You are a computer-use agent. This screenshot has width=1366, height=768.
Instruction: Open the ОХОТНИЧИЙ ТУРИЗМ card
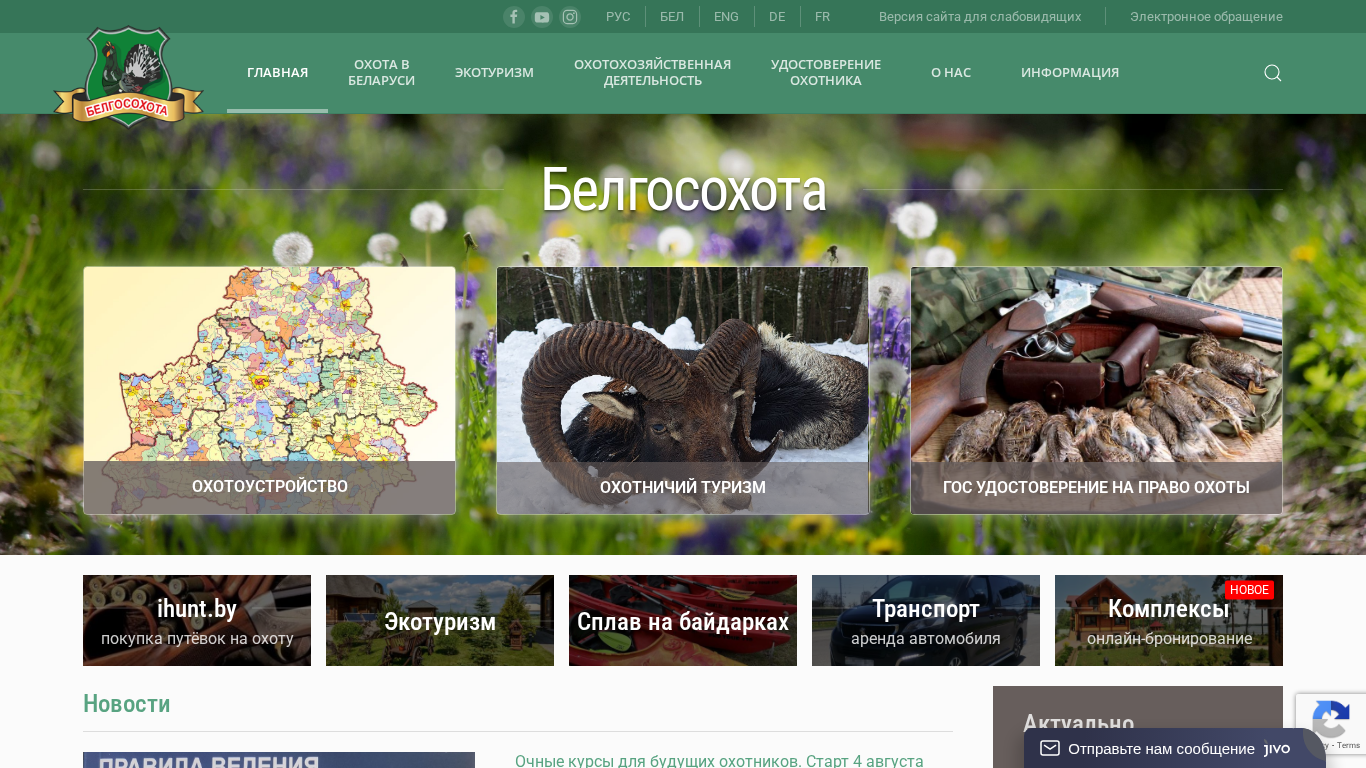683,391
